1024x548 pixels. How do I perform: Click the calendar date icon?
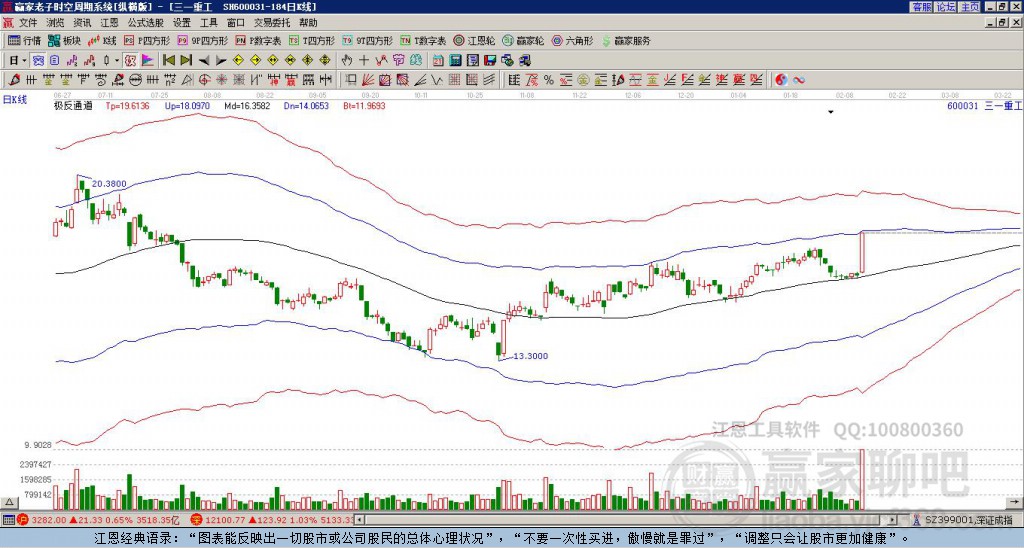438,60
